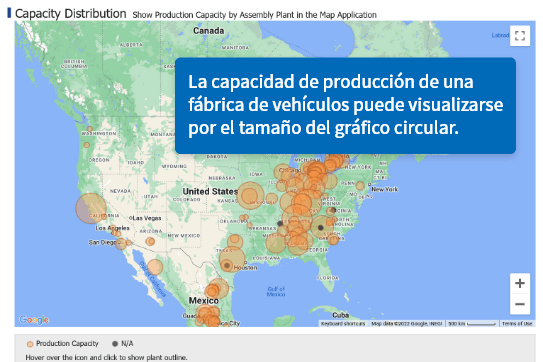Click the small plant circle in Washington state
This screenshot has height=362, width=543.
pos(90,129)
